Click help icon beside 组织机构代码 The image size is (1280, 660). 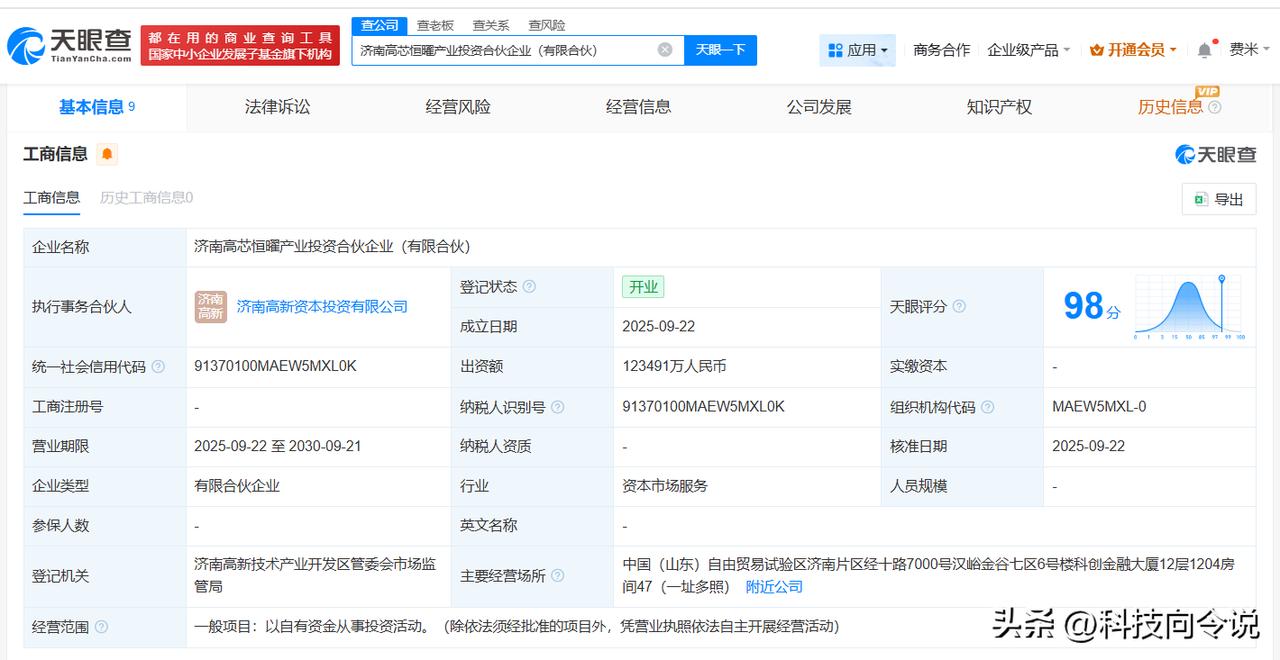987,407
